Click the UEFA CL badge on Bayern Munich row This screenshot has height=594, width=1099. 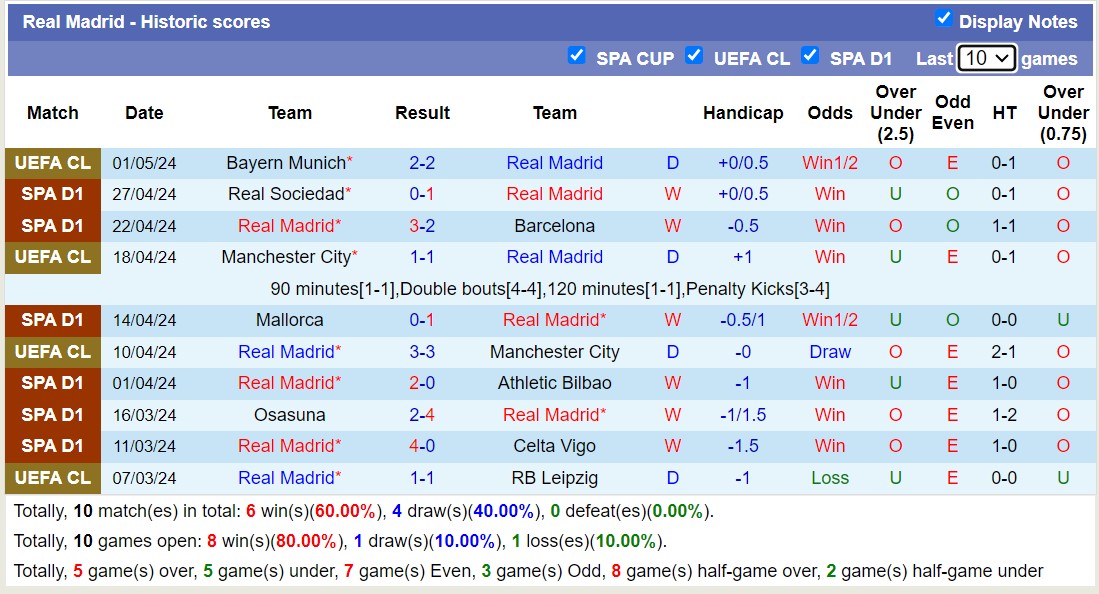(x=52, y=162)
